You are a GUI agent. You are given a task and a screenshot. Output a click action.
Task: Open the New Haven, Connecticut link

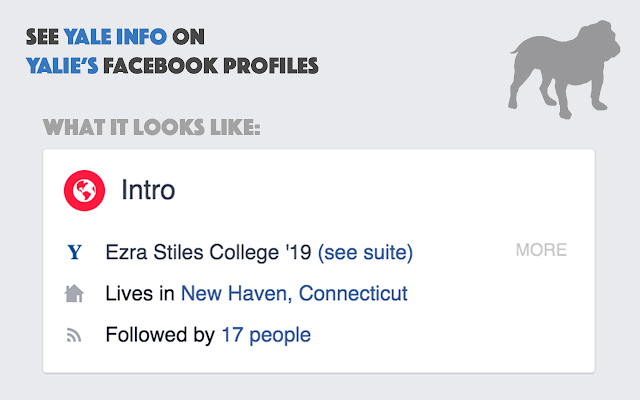pos(294,294)
